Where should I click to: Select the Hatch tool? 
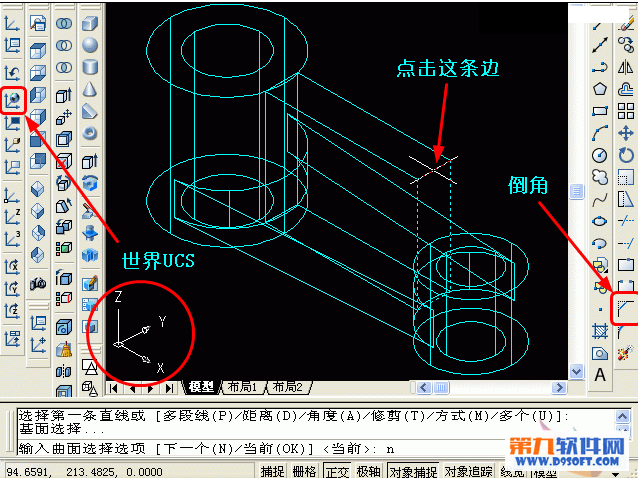(600, 331)
